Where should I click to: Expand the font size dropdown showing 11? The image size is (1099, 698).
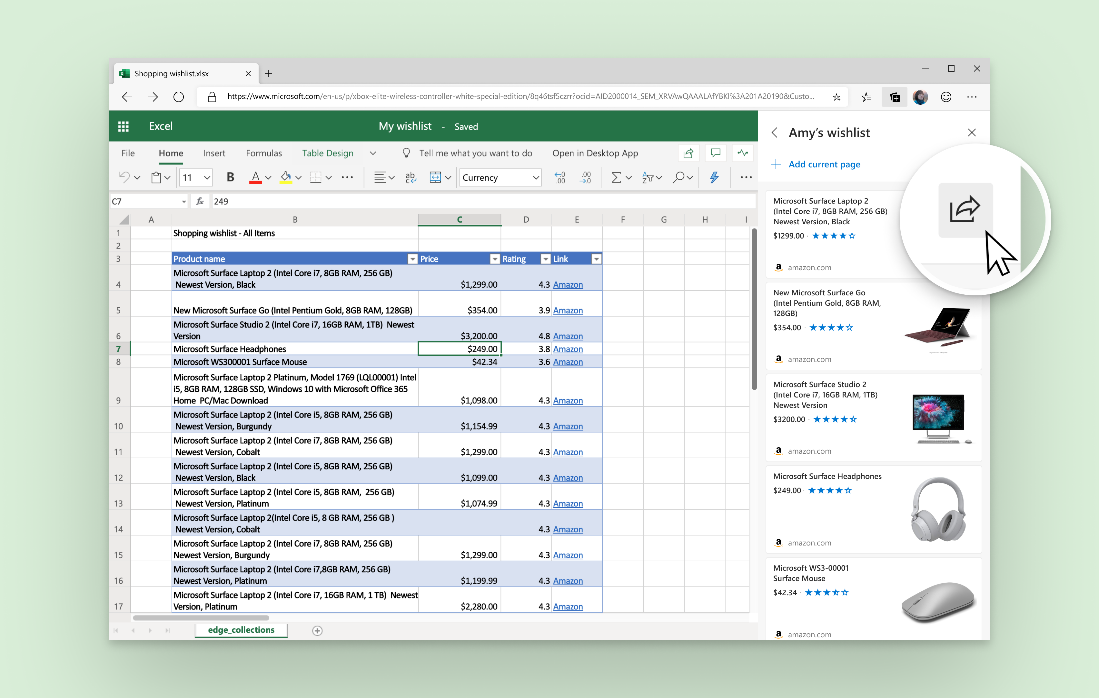pos(207,177)
